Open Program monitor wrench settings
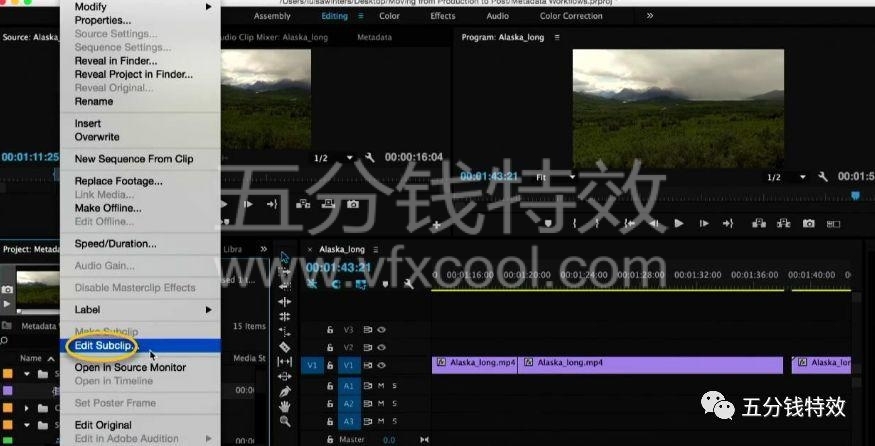Viewport: 875px width, 446px height. click(823, 177)
